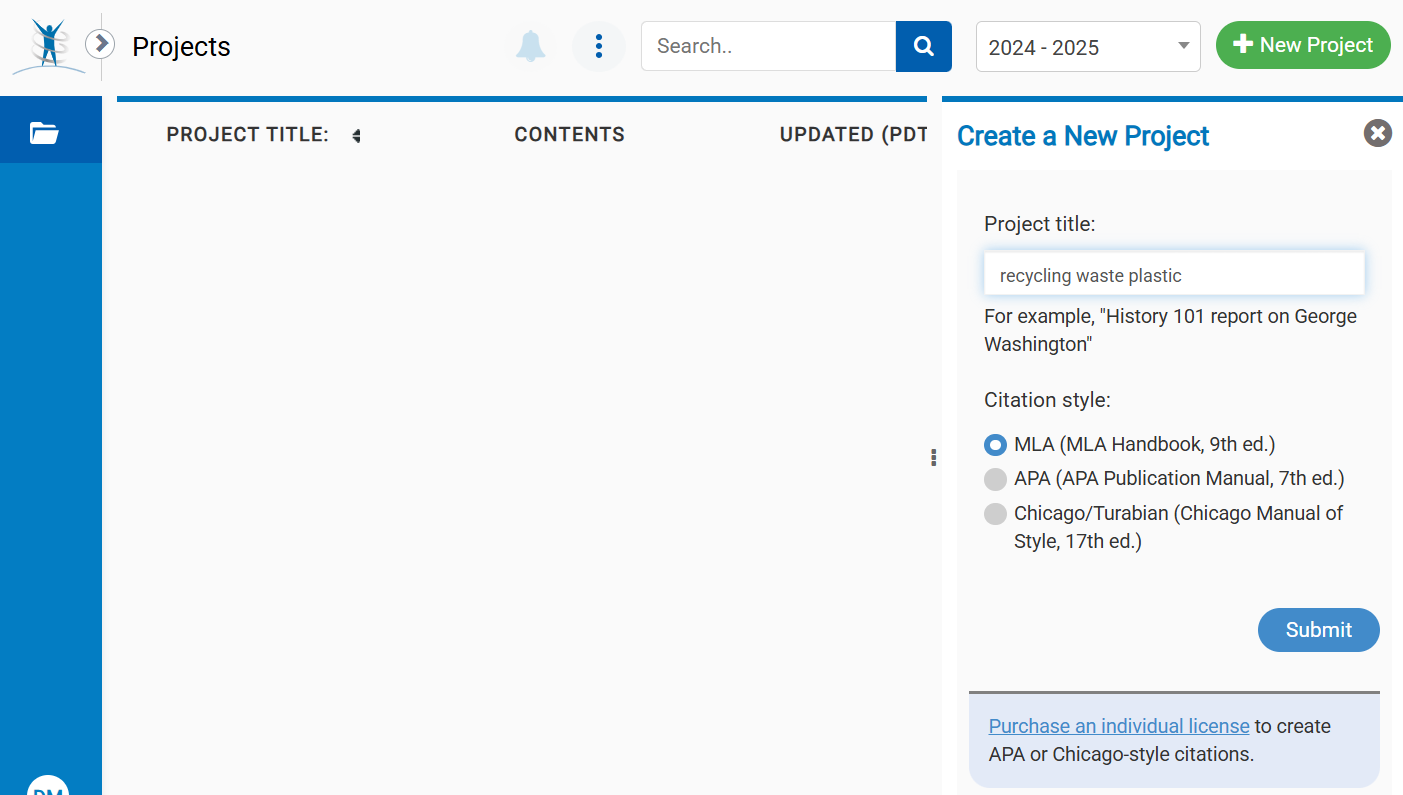Open the notifications bell
This screenshot has height=795, width=1403.
530,46
